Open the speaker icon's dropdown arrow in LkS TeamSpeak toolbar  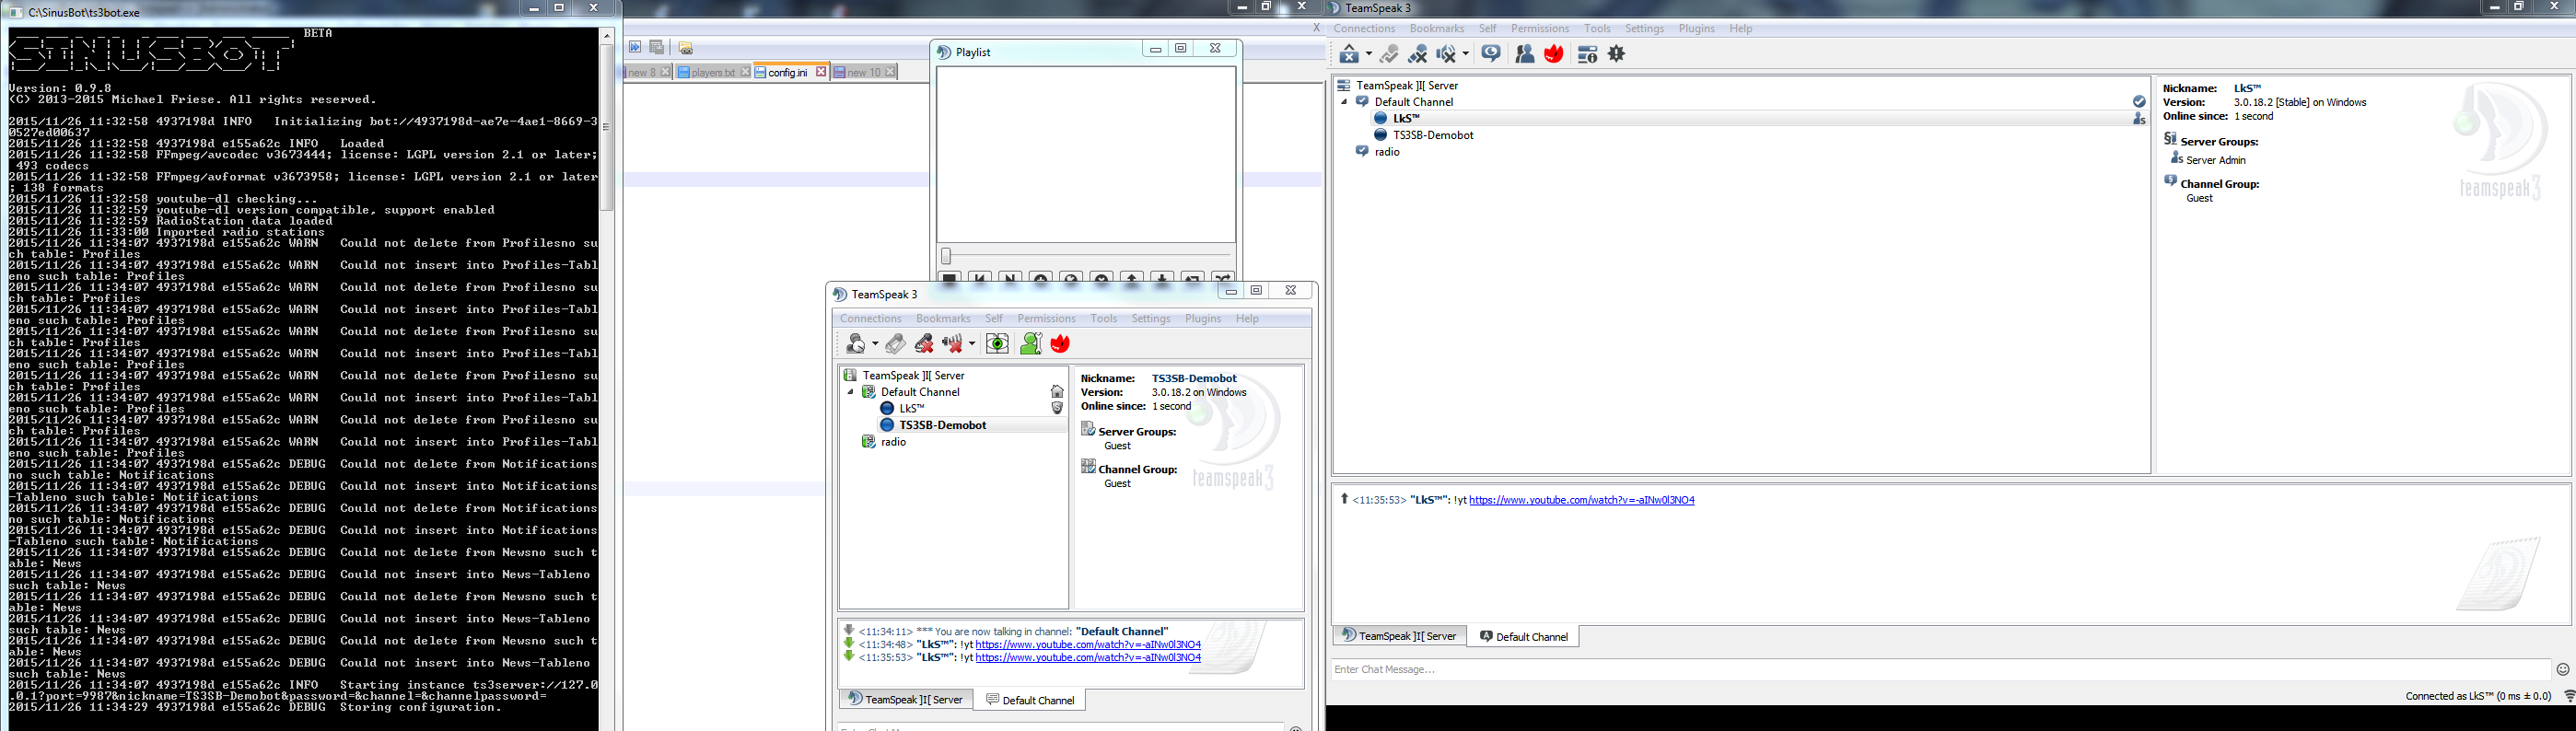tap(1465, 55)
